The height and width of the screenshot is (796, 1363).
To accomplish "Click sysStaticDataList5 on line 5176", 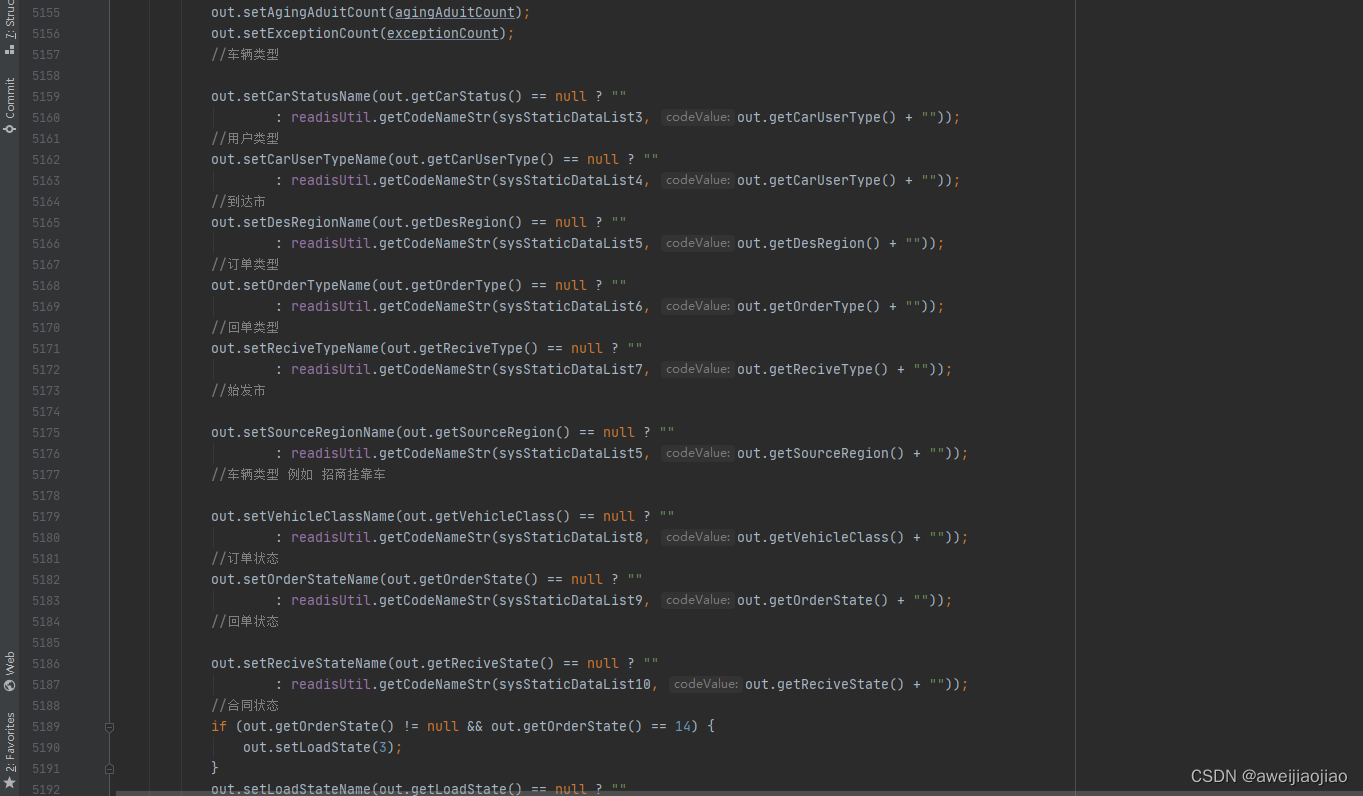I will [x=571, y=454].
